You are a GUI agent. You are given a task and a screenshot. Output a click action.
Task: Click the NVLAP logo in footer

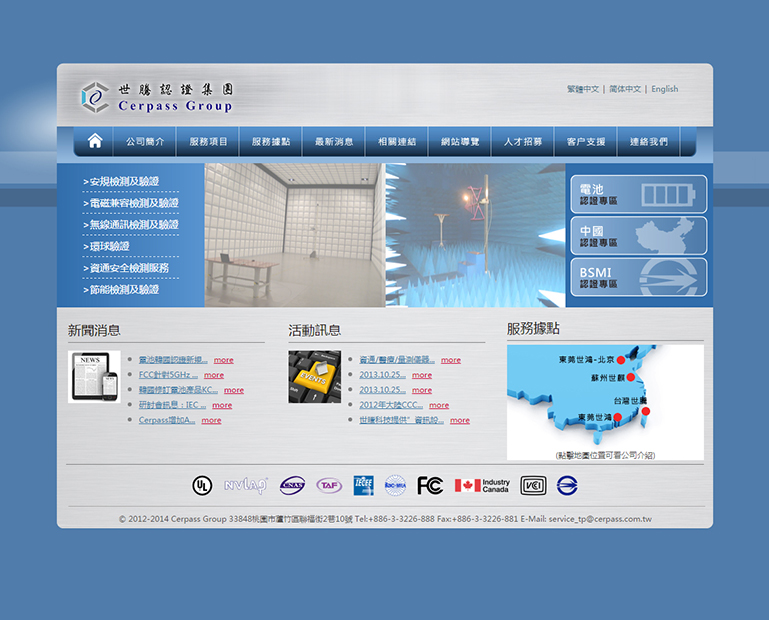click(x=246, y=486)
